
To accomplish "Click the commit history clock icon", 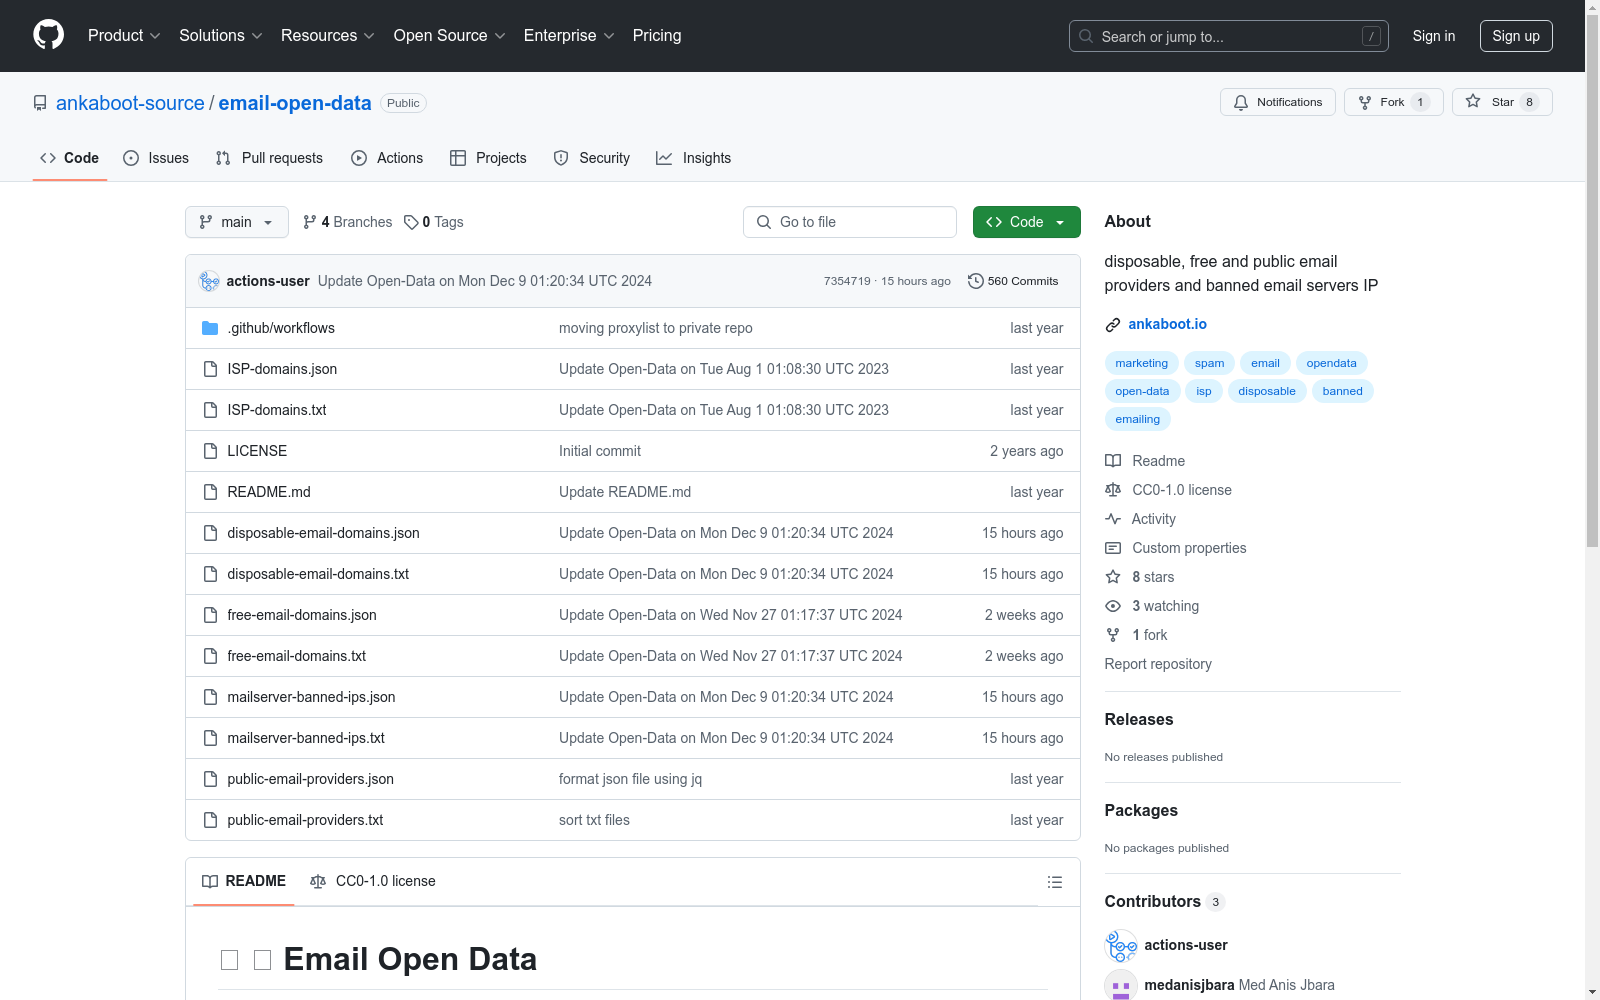I will (976, 281).
